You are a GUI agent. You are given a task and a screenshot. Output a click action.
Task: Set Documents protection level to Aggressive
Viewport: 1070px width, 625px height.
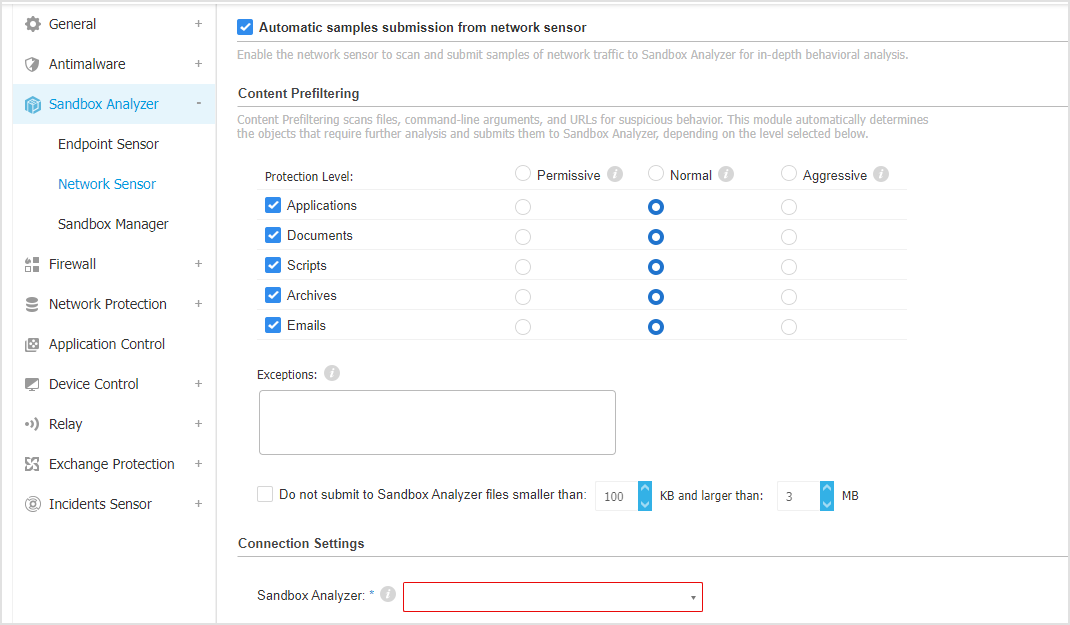[x=788, y=236]
